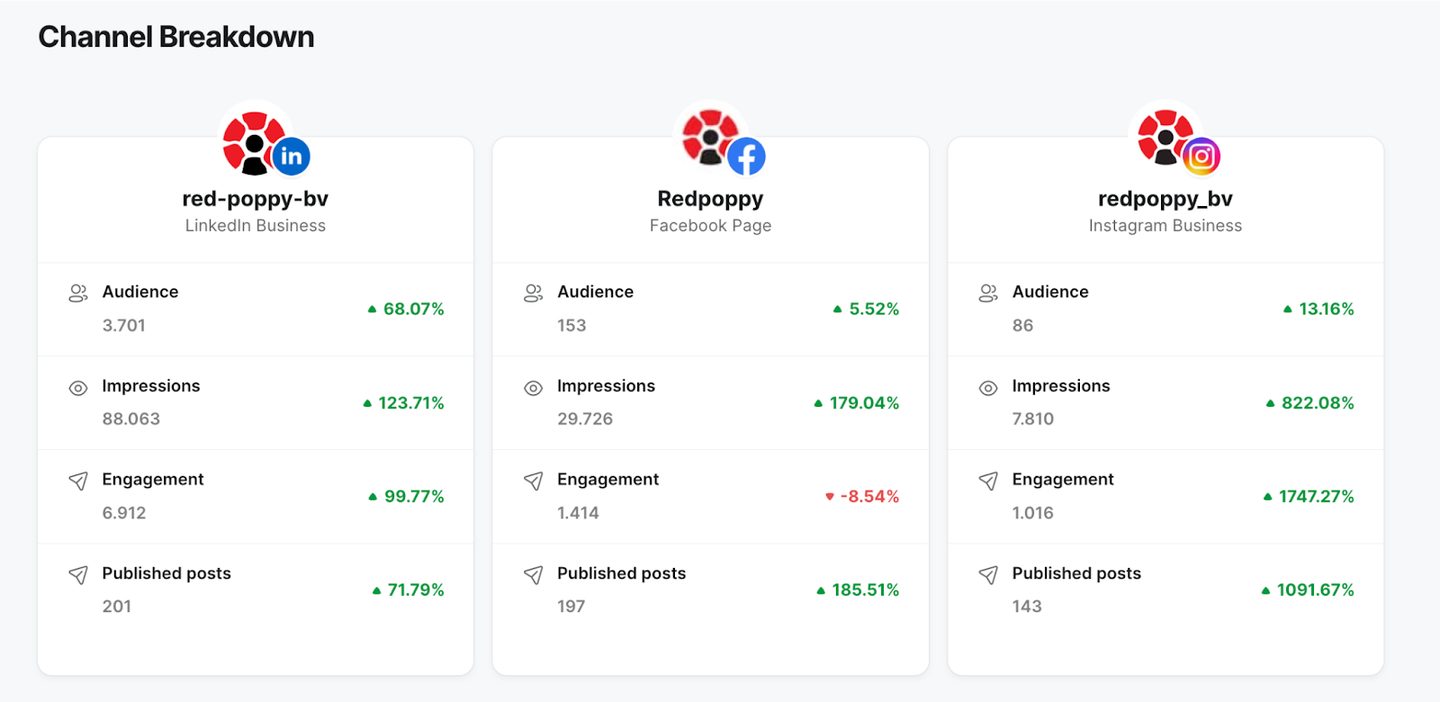
Task: Click the 123.71% LinkedIn impressions change
Action: (x=403, y=403)
